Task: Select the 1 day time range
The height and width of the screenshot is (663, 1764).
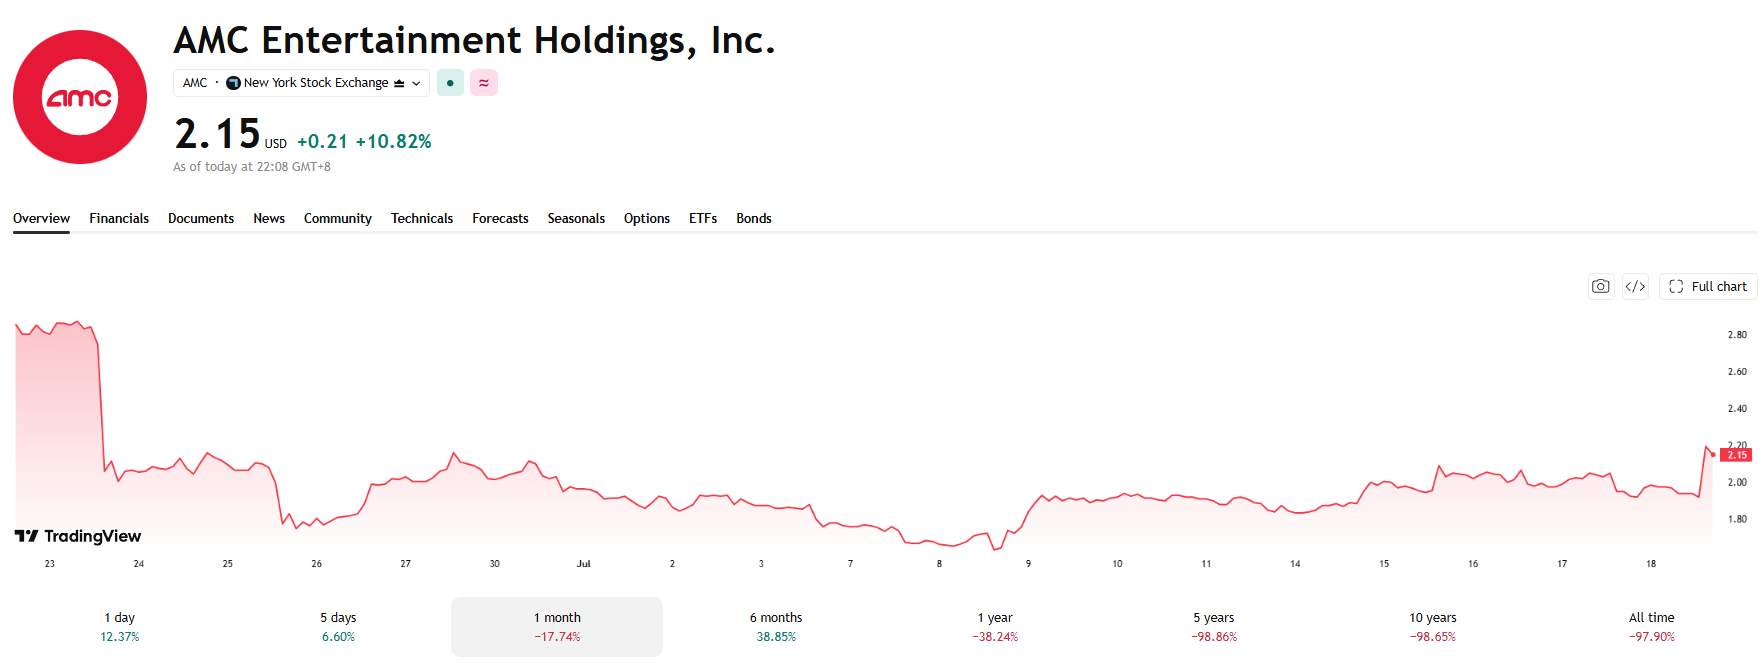Action: coord(120,627)
